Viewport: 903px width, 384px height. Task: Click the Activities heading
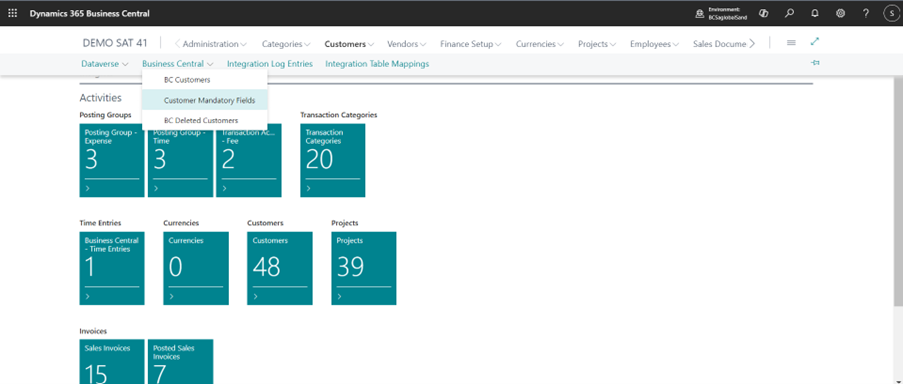point(100,98)
